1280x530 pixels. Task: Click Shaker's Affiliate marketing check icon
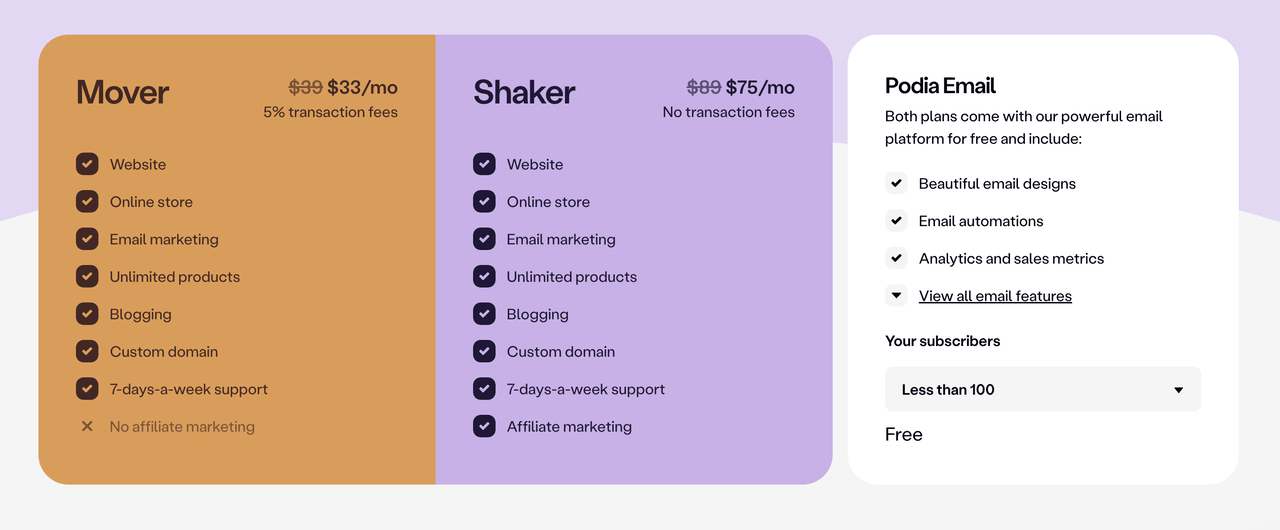(x=484, y=426)
